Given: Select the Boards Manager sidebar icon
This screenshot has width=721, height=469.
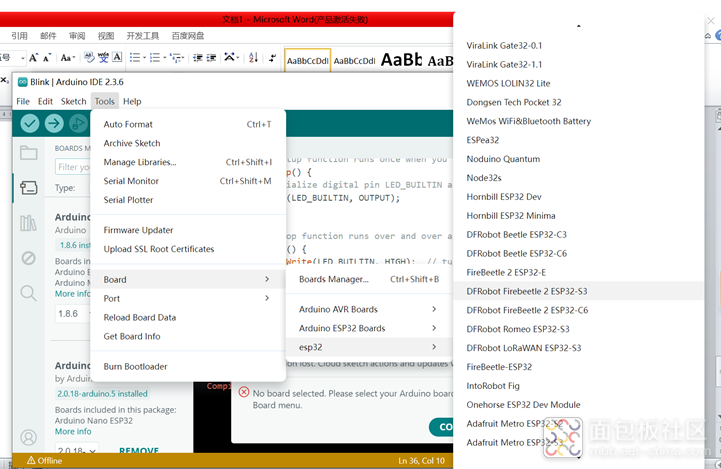Looking at the screenshot, I should pyautogui.click(x=28, y=187).
